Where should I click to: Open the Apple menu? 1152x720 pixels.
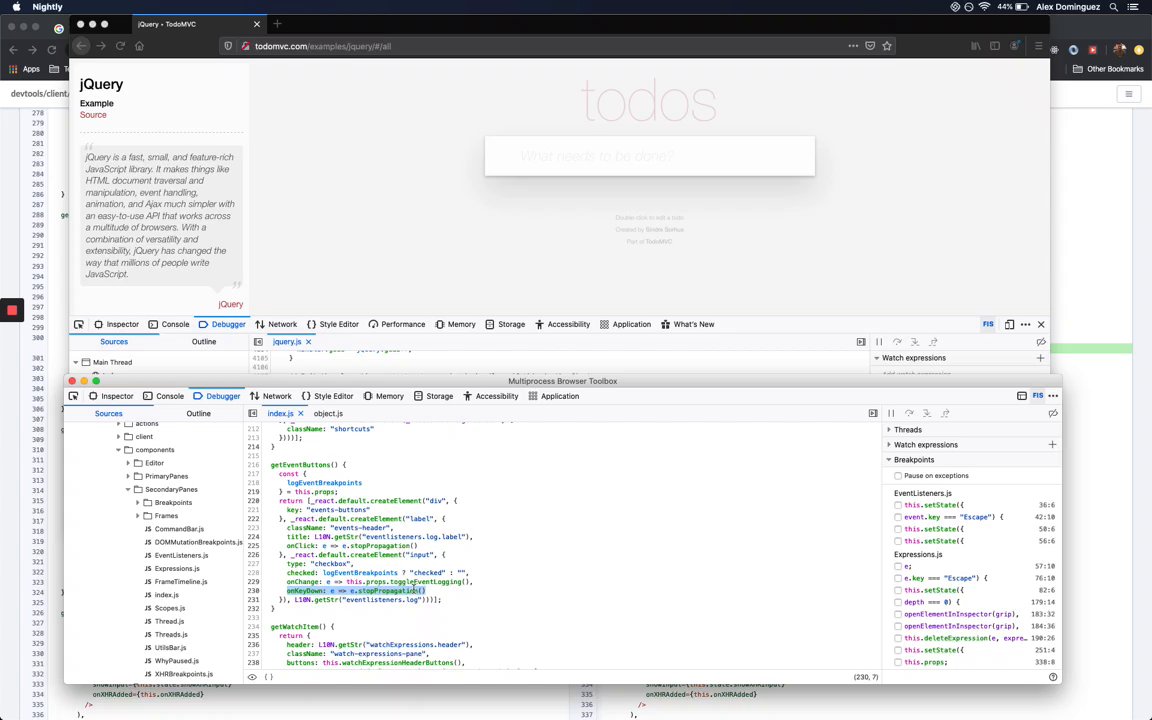click(16, 7)
